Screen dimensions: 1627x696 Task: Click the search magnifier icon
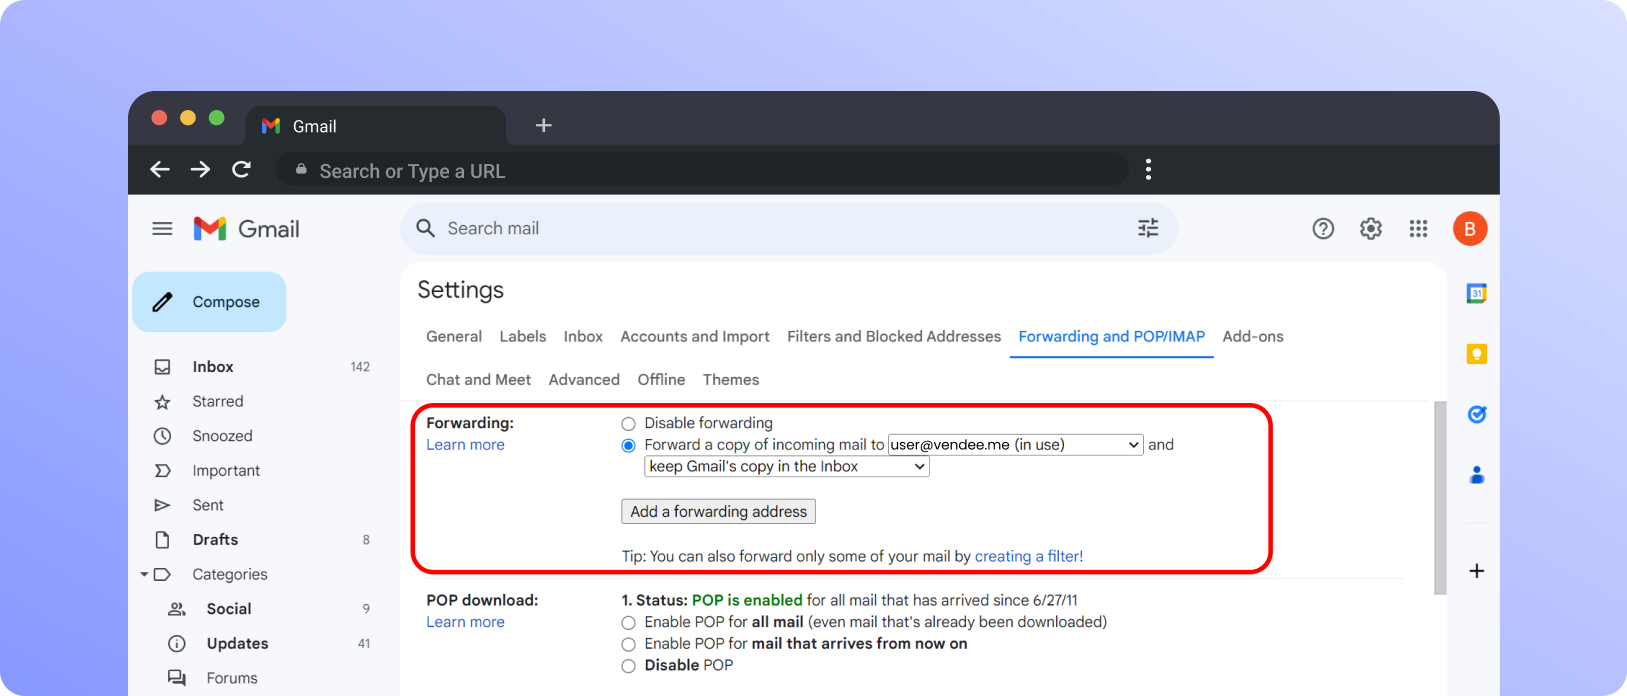click(425, 228)
